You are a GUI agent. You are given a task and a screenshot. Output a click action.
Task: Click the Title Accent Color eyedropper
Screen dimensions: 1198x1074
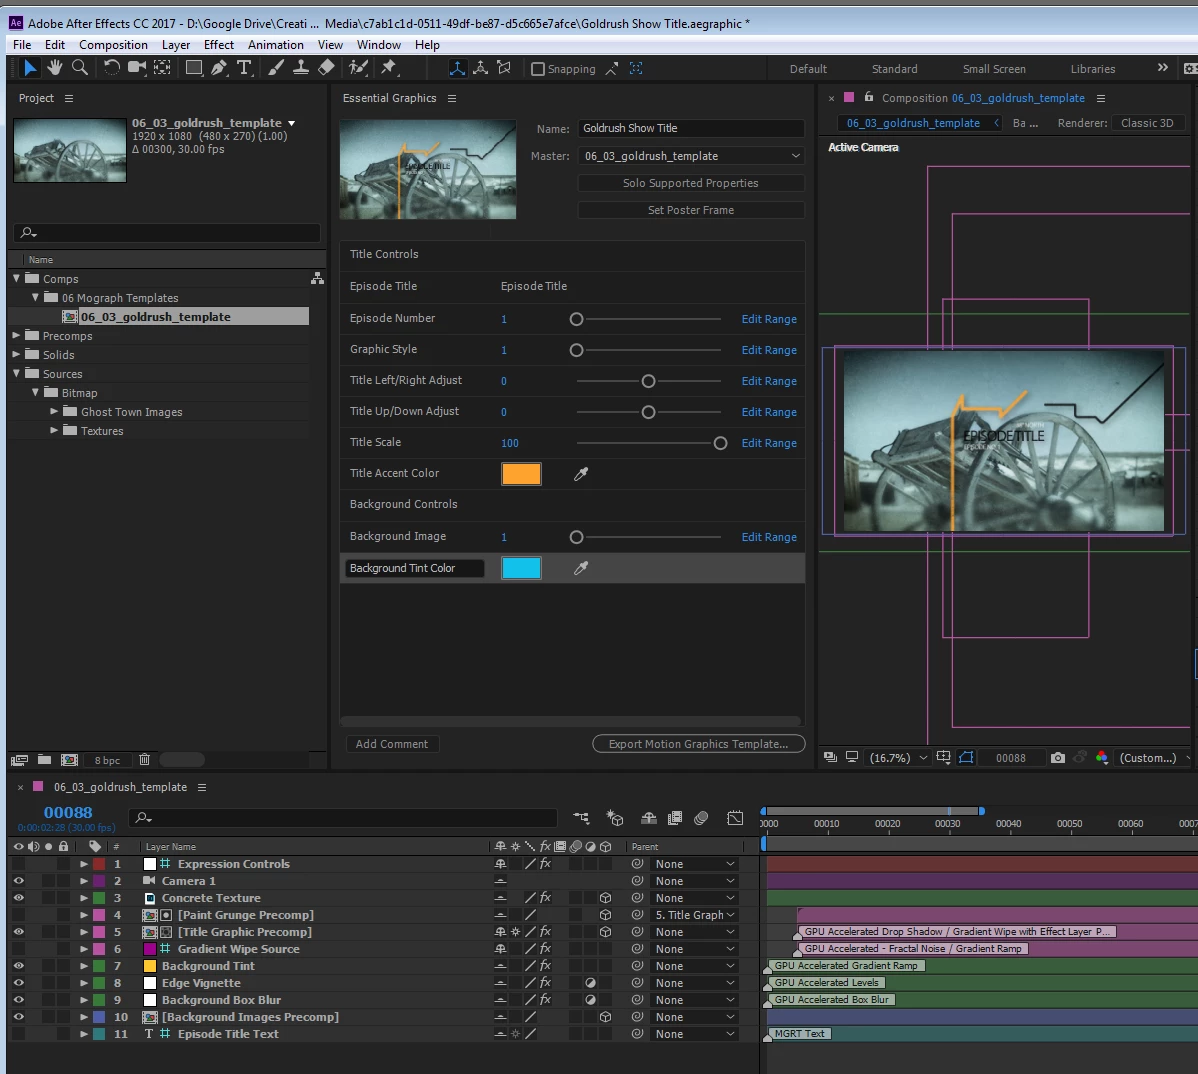click(581, 474)
